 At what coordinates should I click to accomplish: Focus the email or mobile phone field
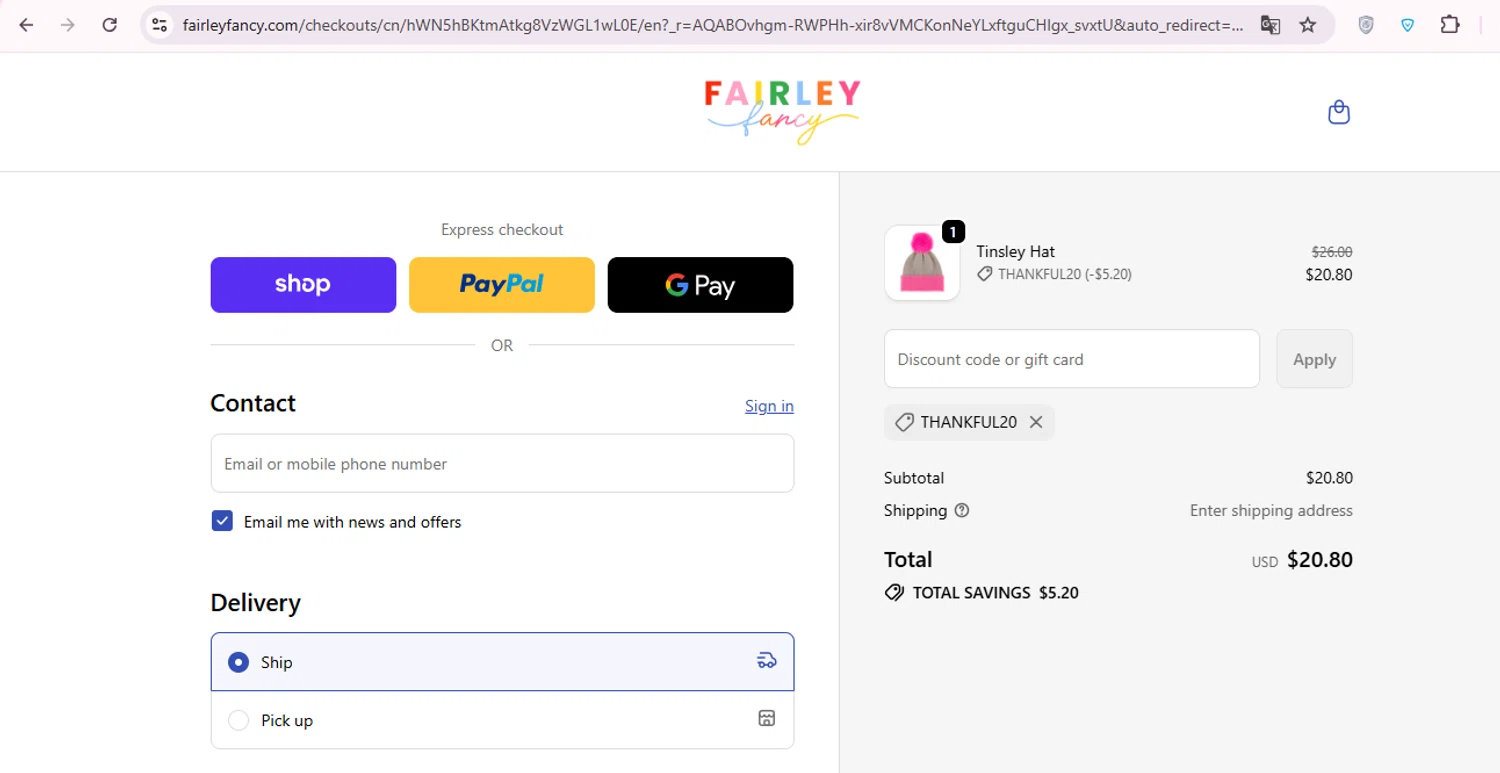click(x=502, y=463)
